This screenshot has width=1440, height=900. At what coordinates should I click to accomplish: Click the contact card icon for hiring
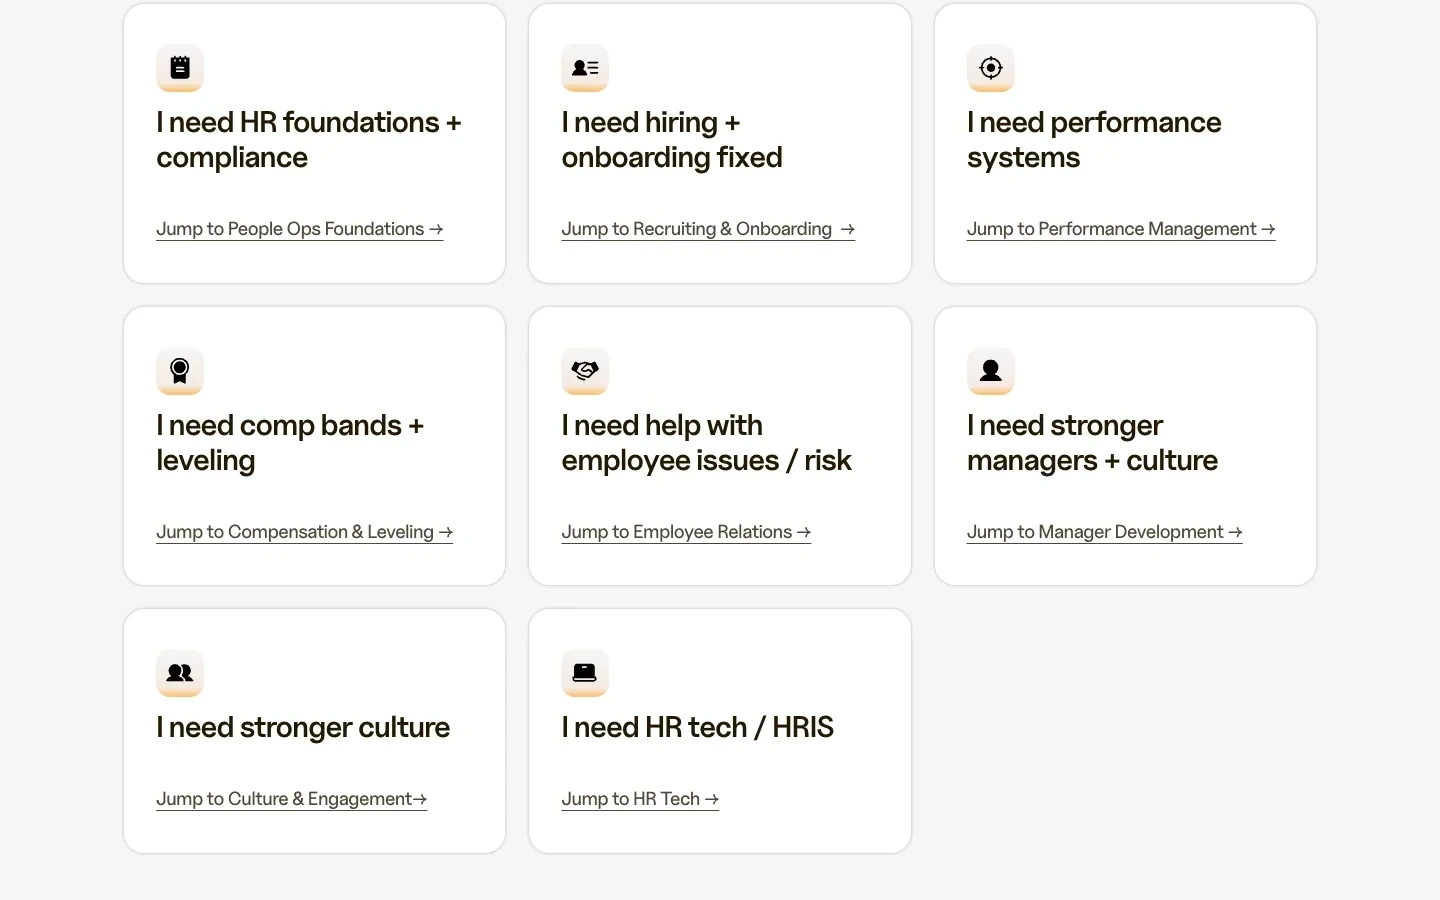tap(585, 68)
